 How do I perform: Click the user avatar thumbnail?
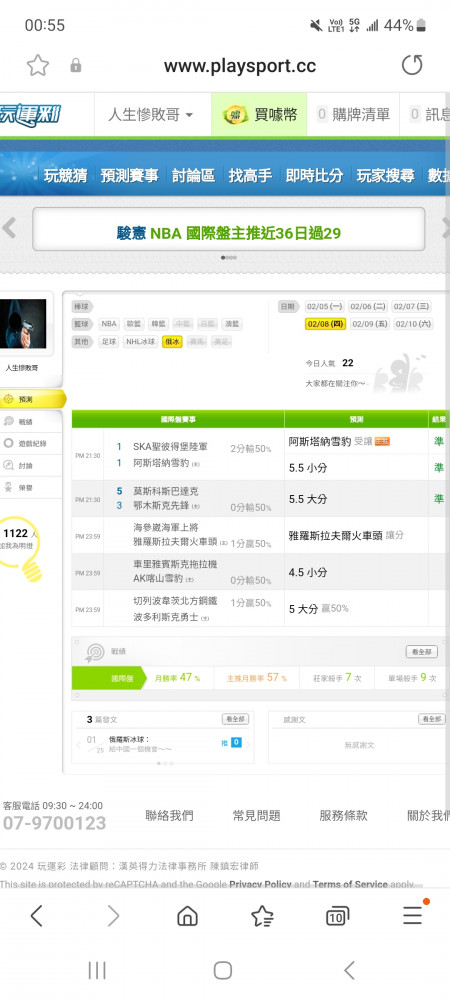(x=23, y=324)
